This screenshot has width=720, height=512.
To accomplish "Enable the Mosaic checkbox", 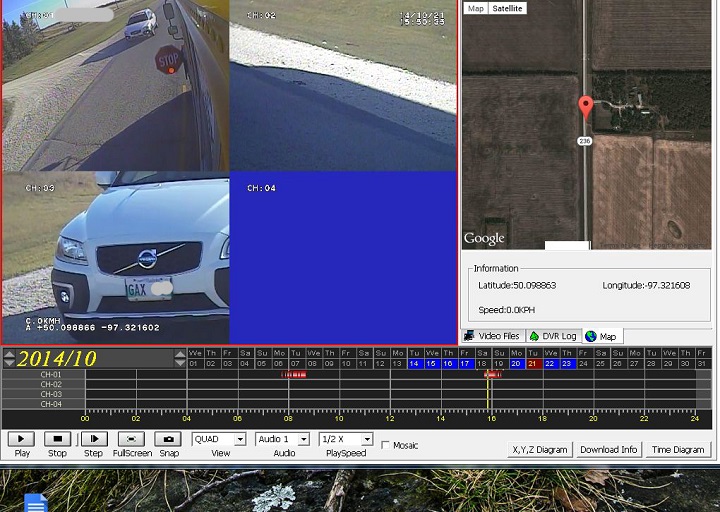I will click(386, 445).
